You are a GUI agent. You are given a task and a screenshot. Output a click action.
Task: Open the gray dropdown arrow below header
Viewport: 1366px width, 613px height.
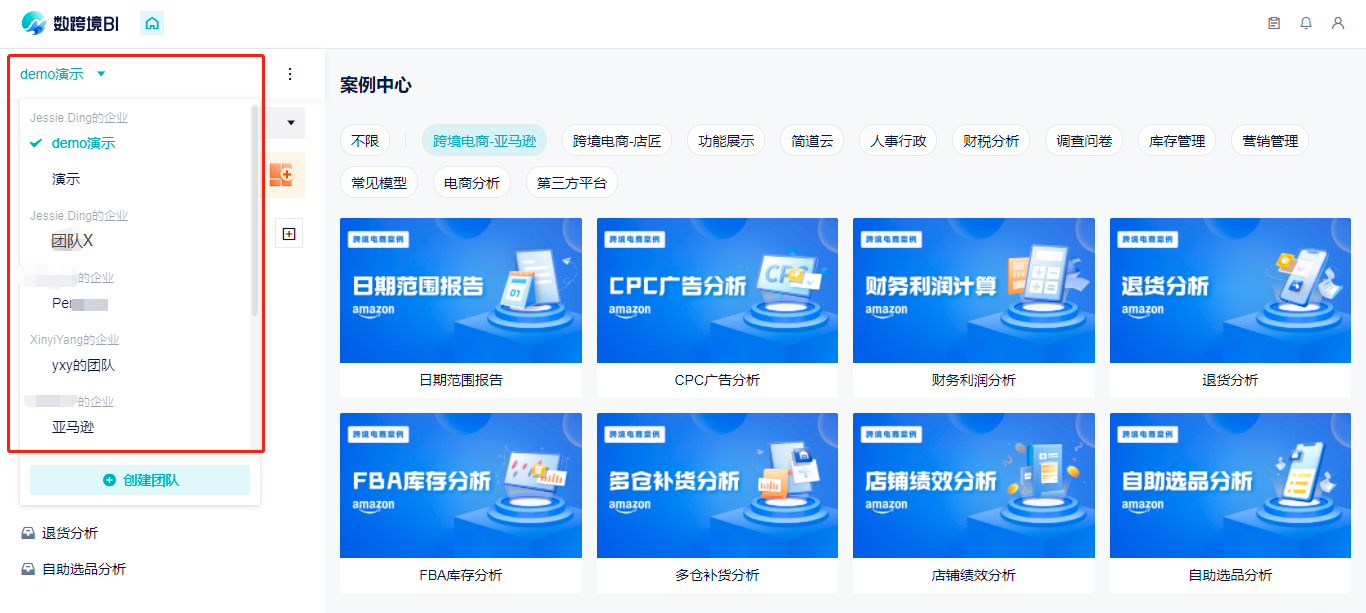[x=291, y=123]
